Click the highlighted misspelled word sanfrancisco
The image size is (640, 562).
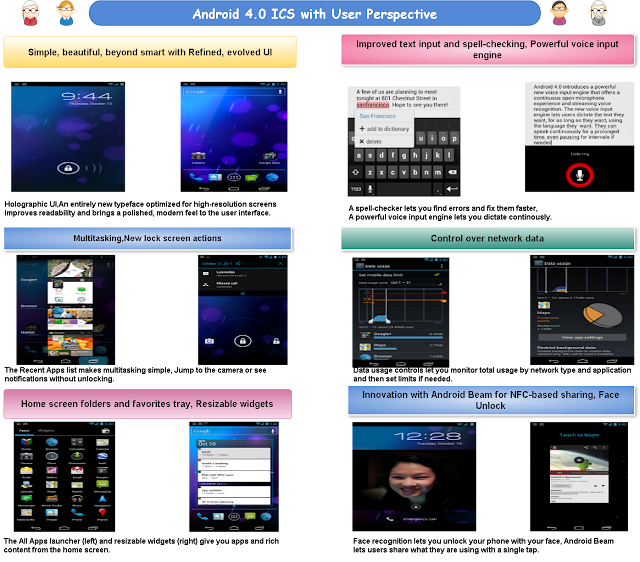[373, 105]
